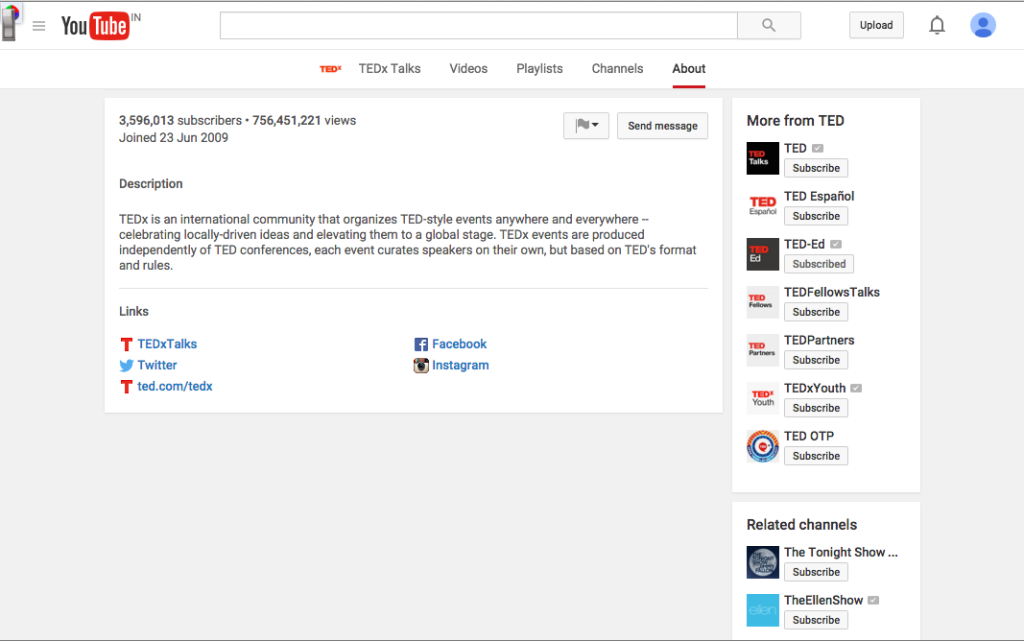Subscribe to TheEllenShow
The image size is (1024, 641).
[x=816, y=620]
